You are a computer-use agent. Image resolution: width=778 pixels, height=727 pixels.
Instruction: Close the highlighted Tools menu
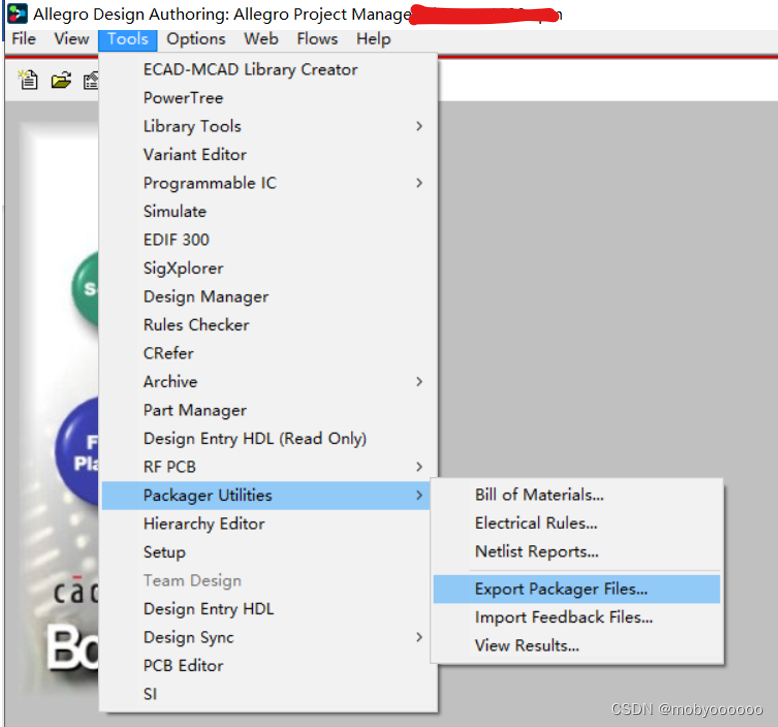pos(128,39)
